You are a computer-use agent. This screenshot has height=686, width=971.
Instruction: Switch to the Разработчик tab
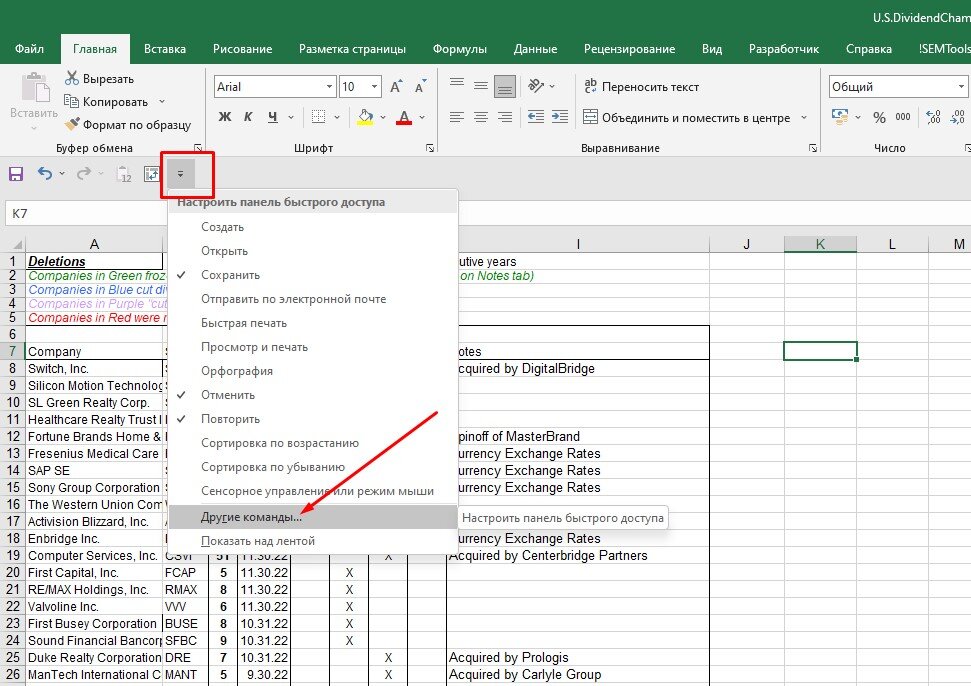tap(783, 49)
